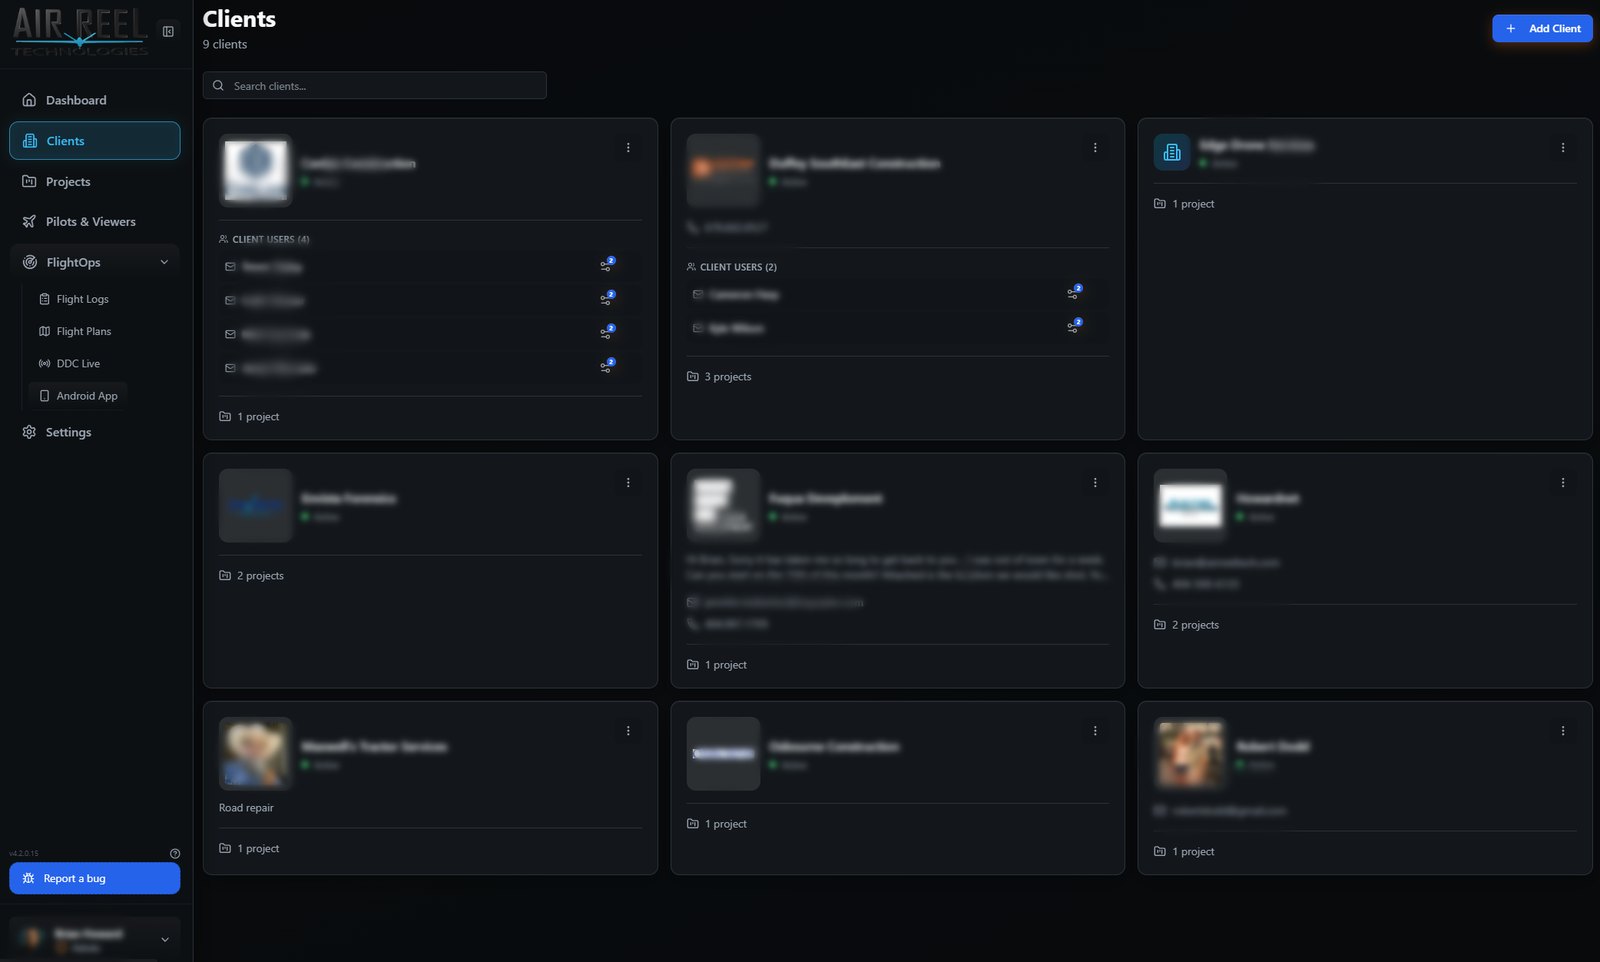The width and height of the screenshot is (1600, 962).
Task: Open DDC Live
Action: [78, 364]
